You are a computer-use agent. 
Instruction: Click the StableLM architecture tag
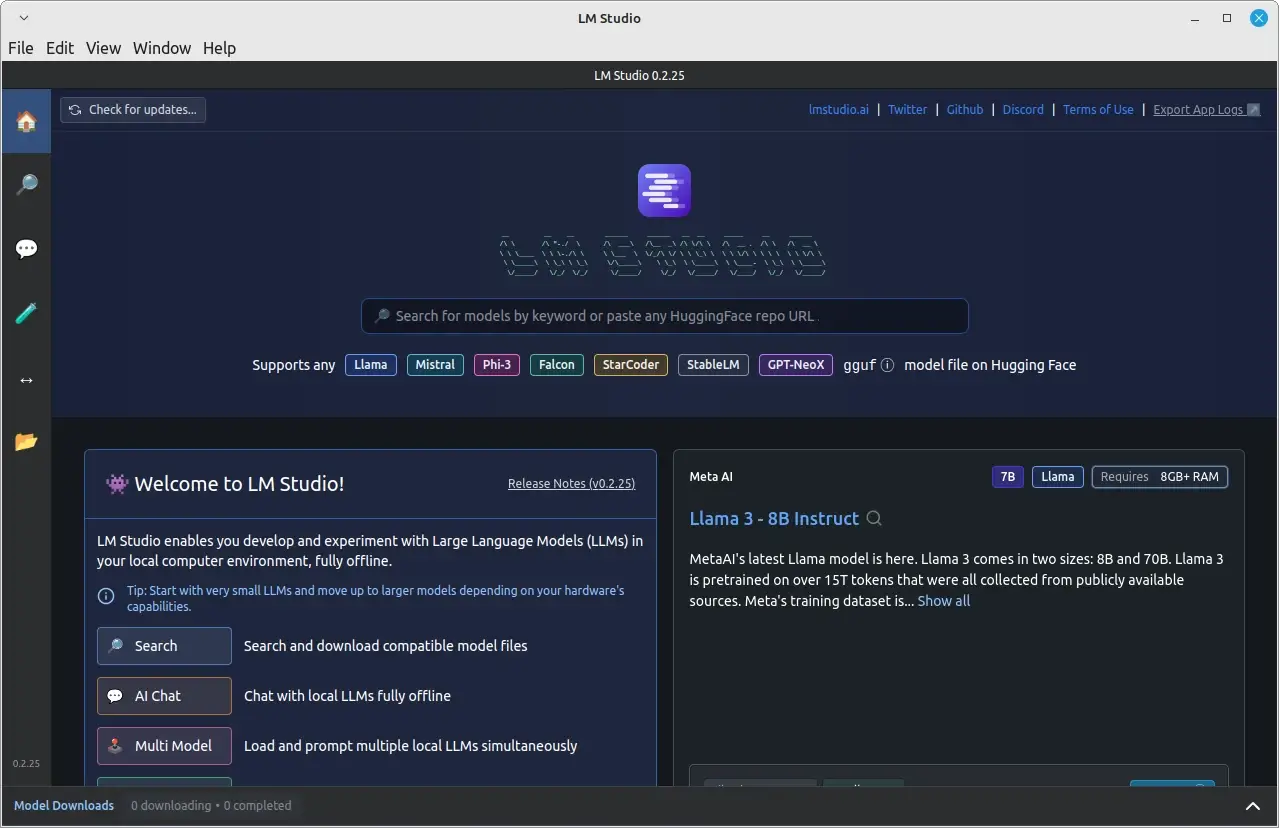(x=713, y=365)
